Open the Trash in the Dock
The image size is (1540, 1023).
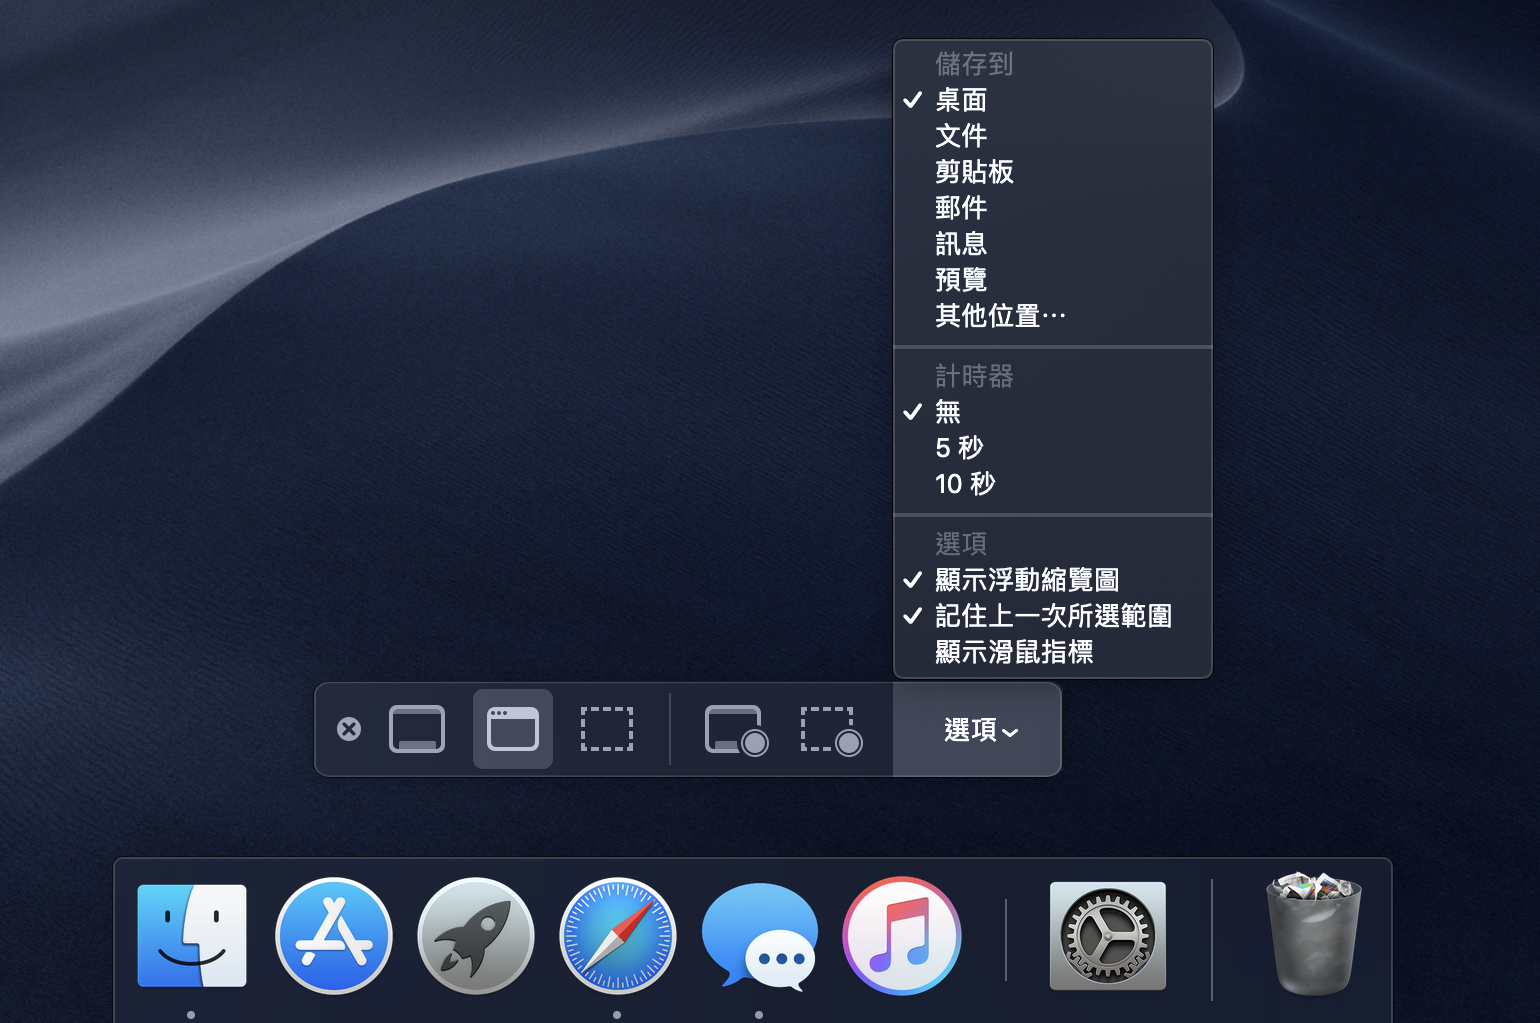coord(1314,934)
